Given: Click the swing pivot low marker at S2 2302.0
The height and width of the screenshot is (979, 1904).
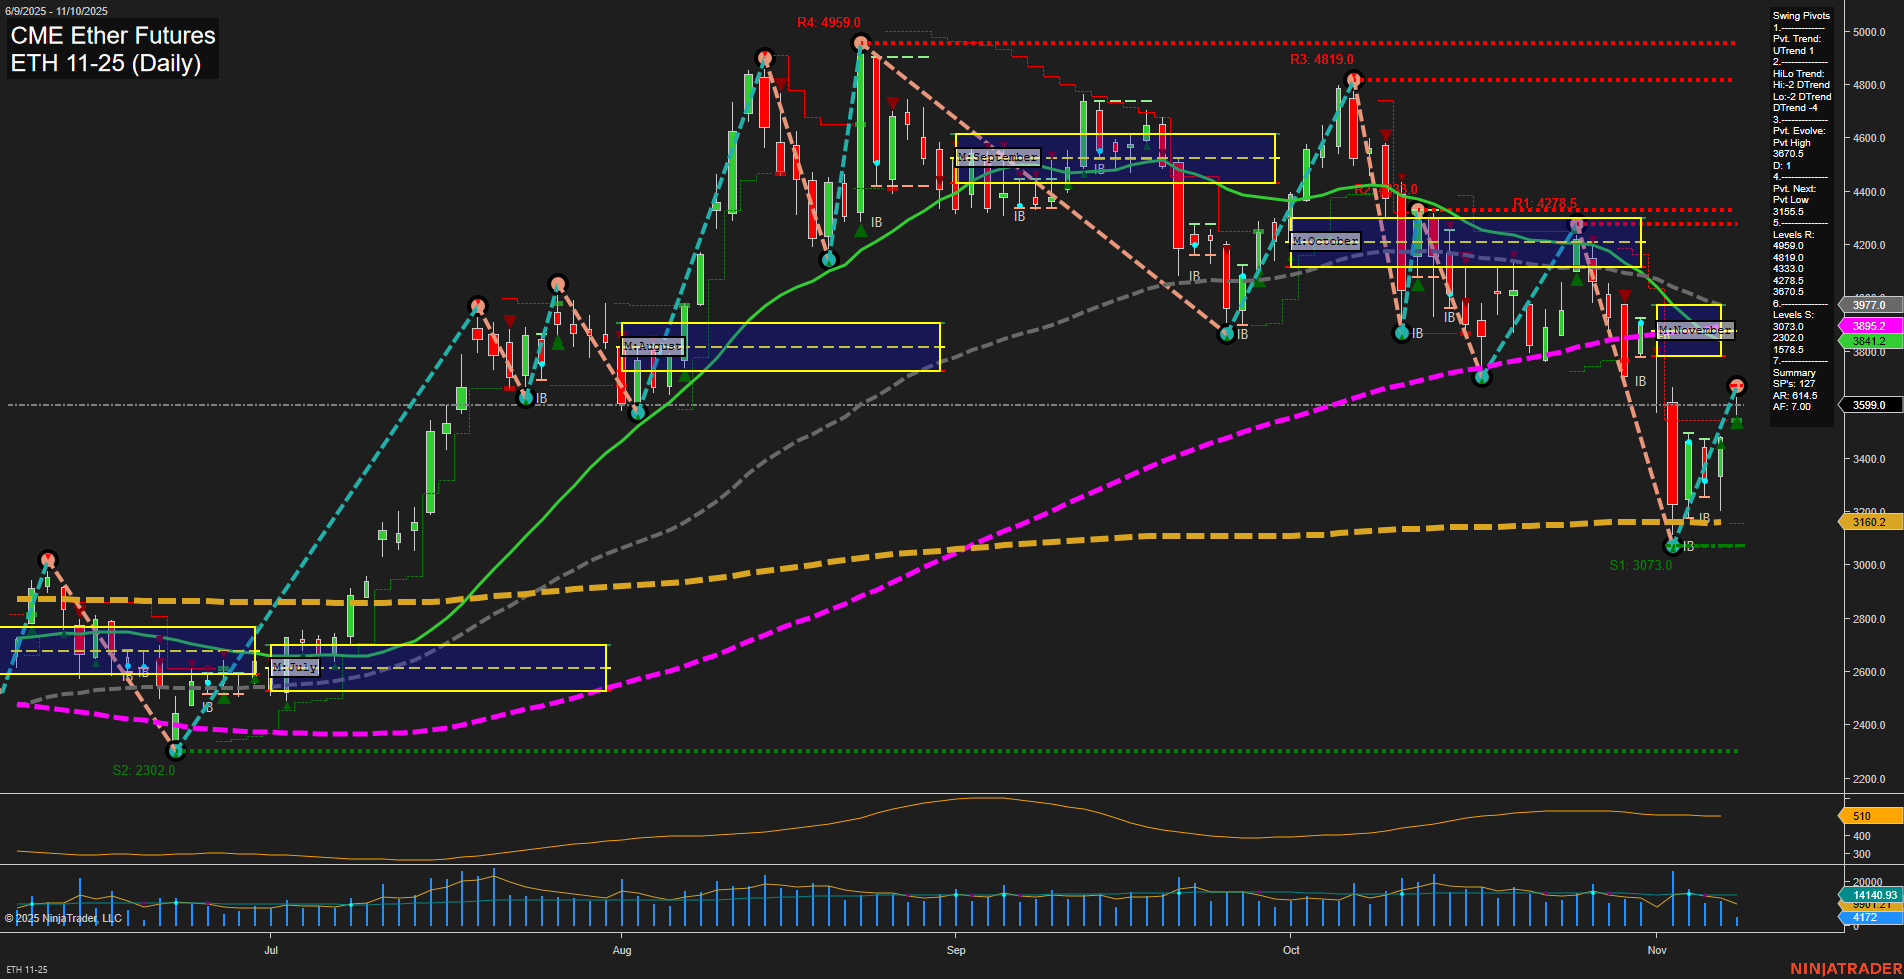Looking at the screenshot, I should coord(176,750).
